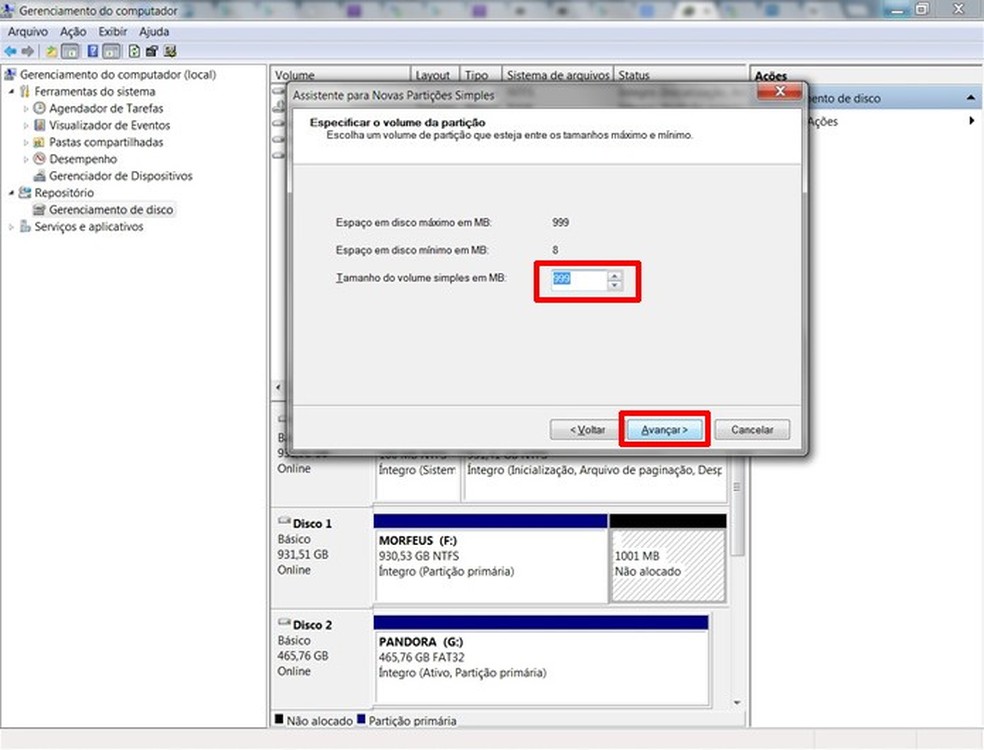The image size is (984, 750).
Task: Click the Up one level folder icon
Action: 52,51
